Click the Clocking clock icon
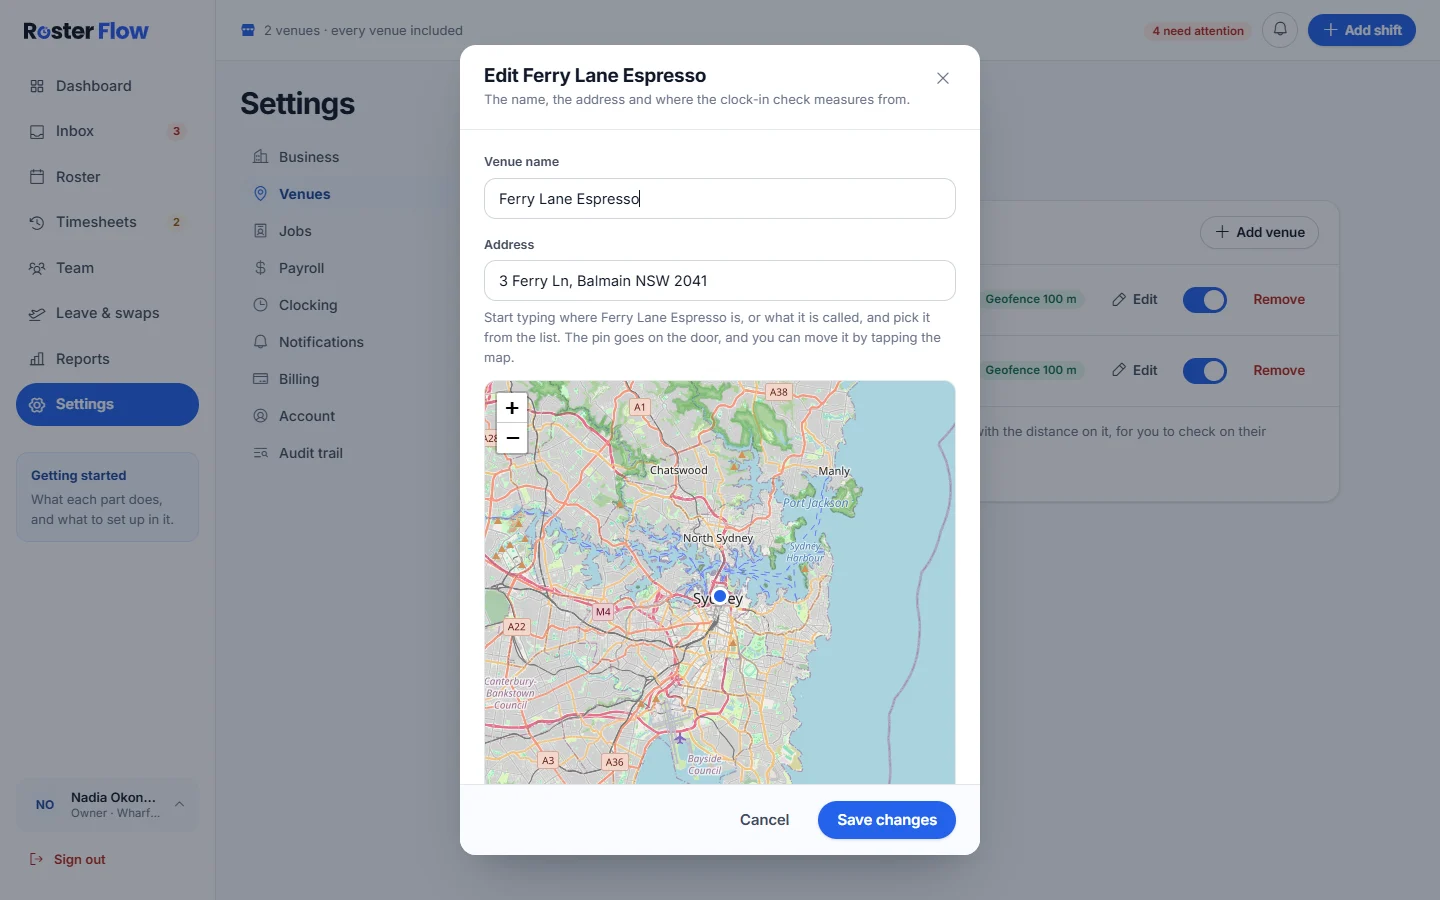 [260, 305]
